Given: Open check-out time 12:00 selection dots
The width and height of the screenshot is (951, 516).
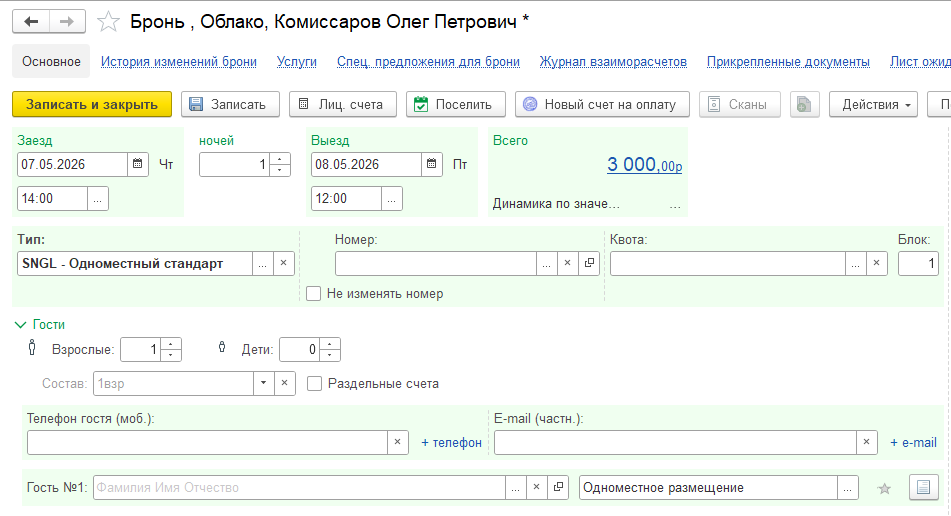Looking at the screenshot, I should [392, 199].
